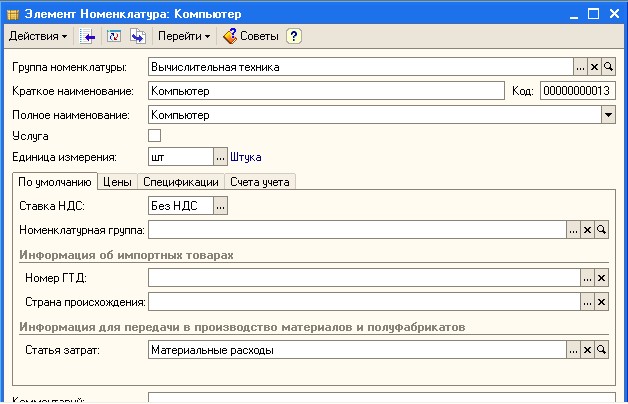Click the Полное наименование text field
The image size is (628, 404).
374,115
